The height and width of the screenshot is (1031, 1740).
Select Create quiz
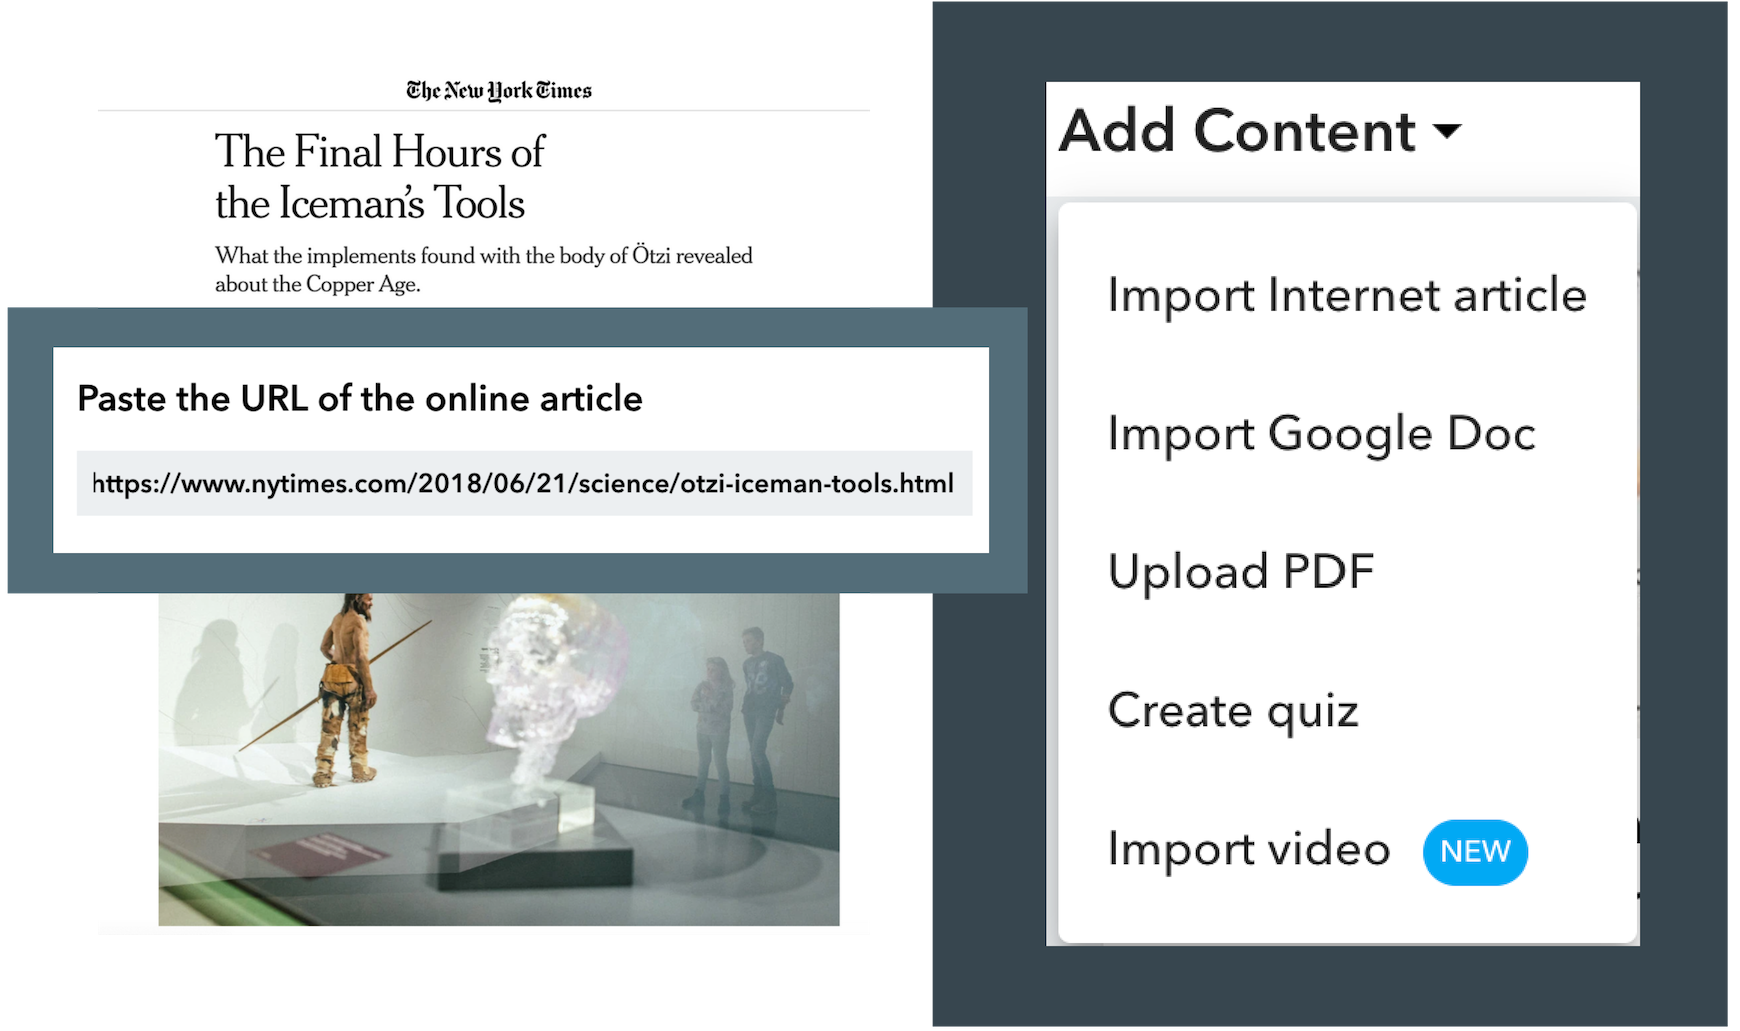(1233, 710)
